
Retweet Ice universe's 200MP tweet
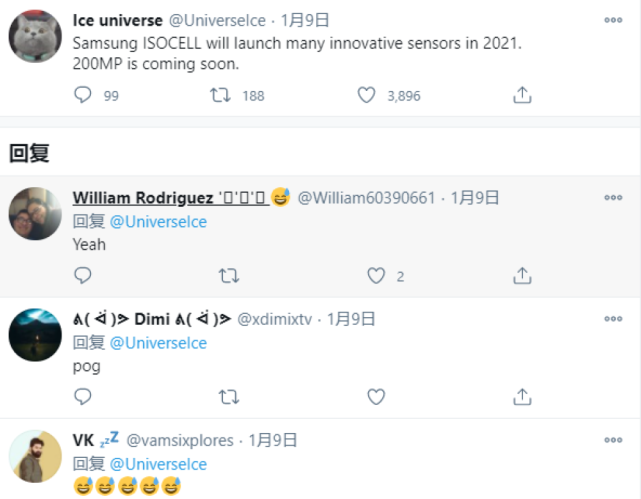222,95
